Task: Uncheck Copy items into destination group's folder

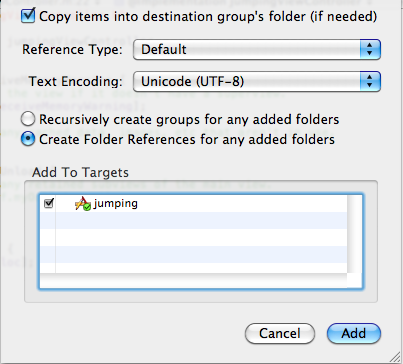Action: click(28, 16)
